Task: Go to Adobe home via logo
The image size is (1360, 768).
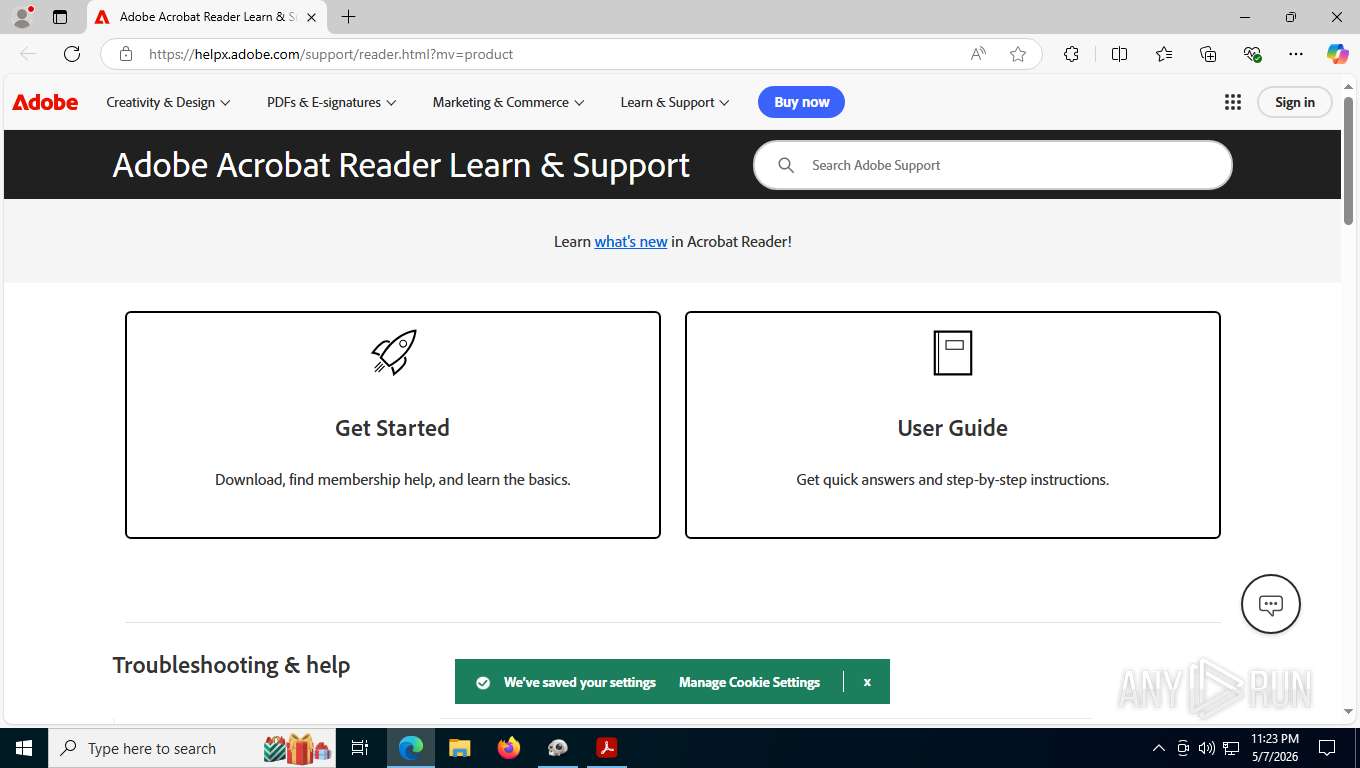Action: pyautogui.click(x=45, y=102)
